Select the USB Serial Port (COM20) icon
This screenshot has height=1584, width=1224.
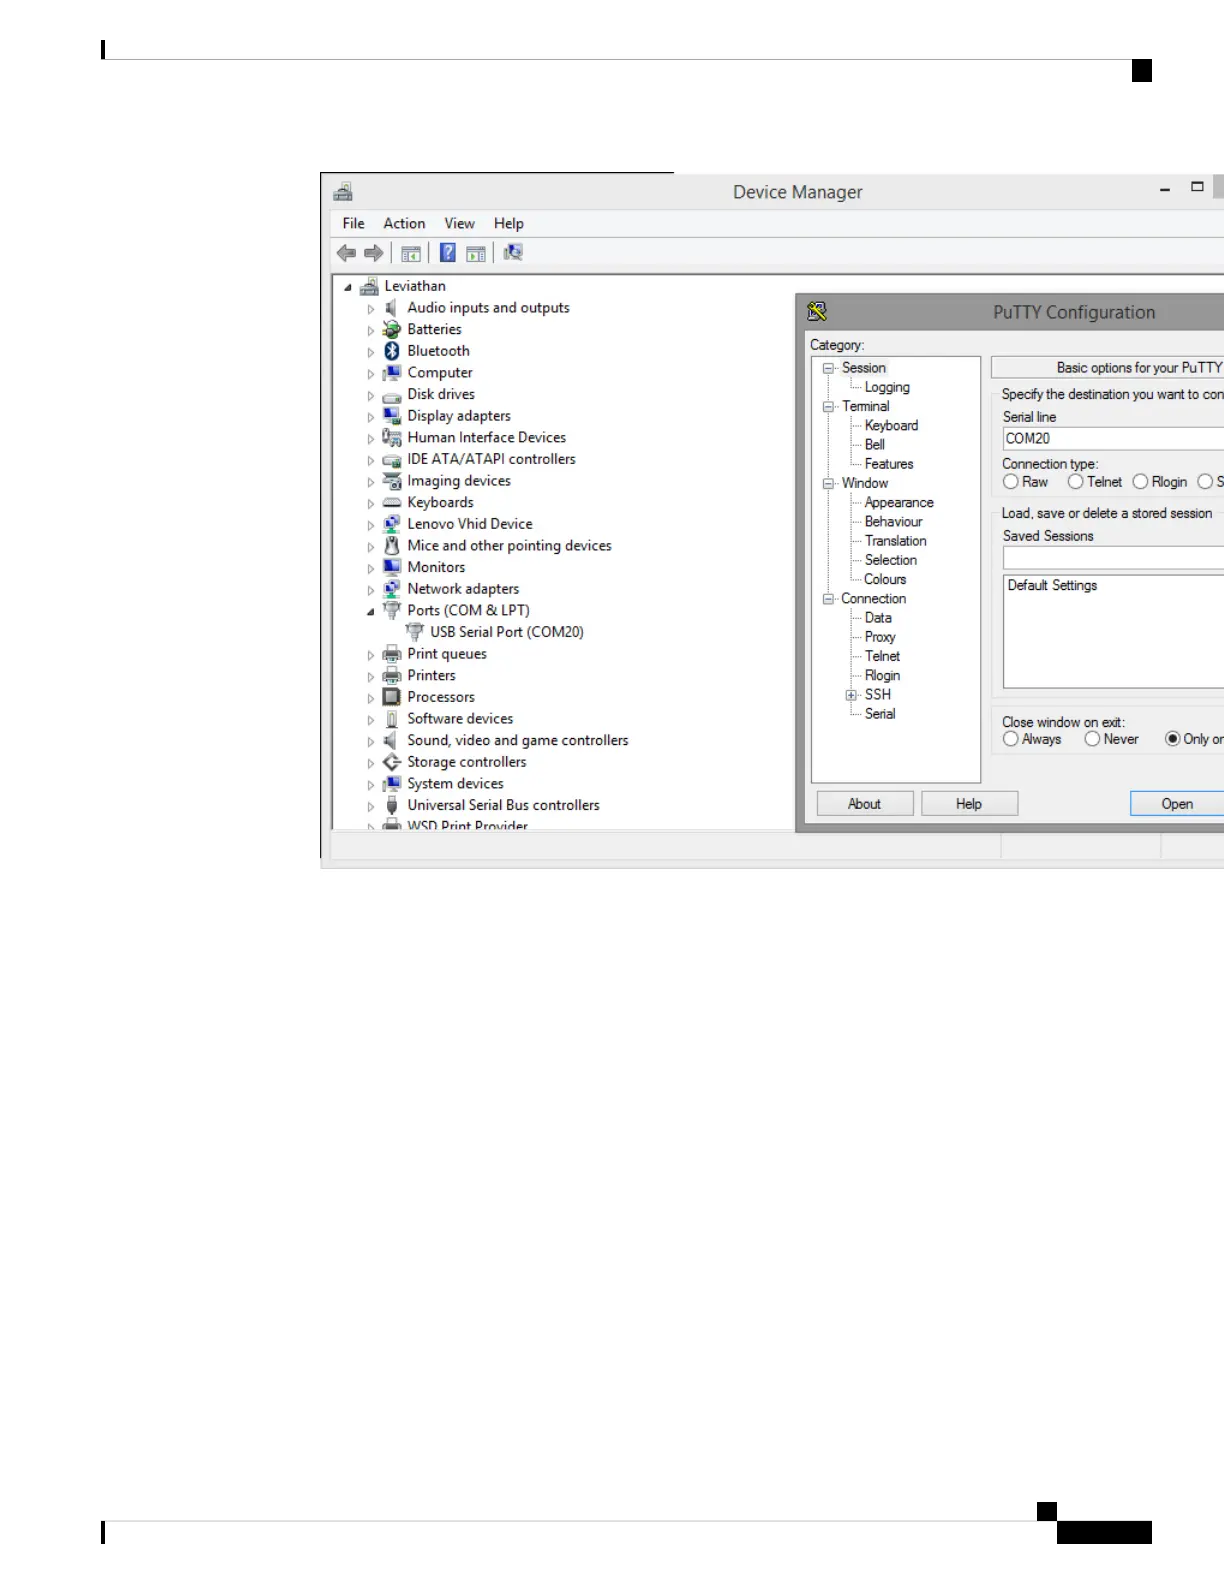pyautogui.click(x=415, y=632)
